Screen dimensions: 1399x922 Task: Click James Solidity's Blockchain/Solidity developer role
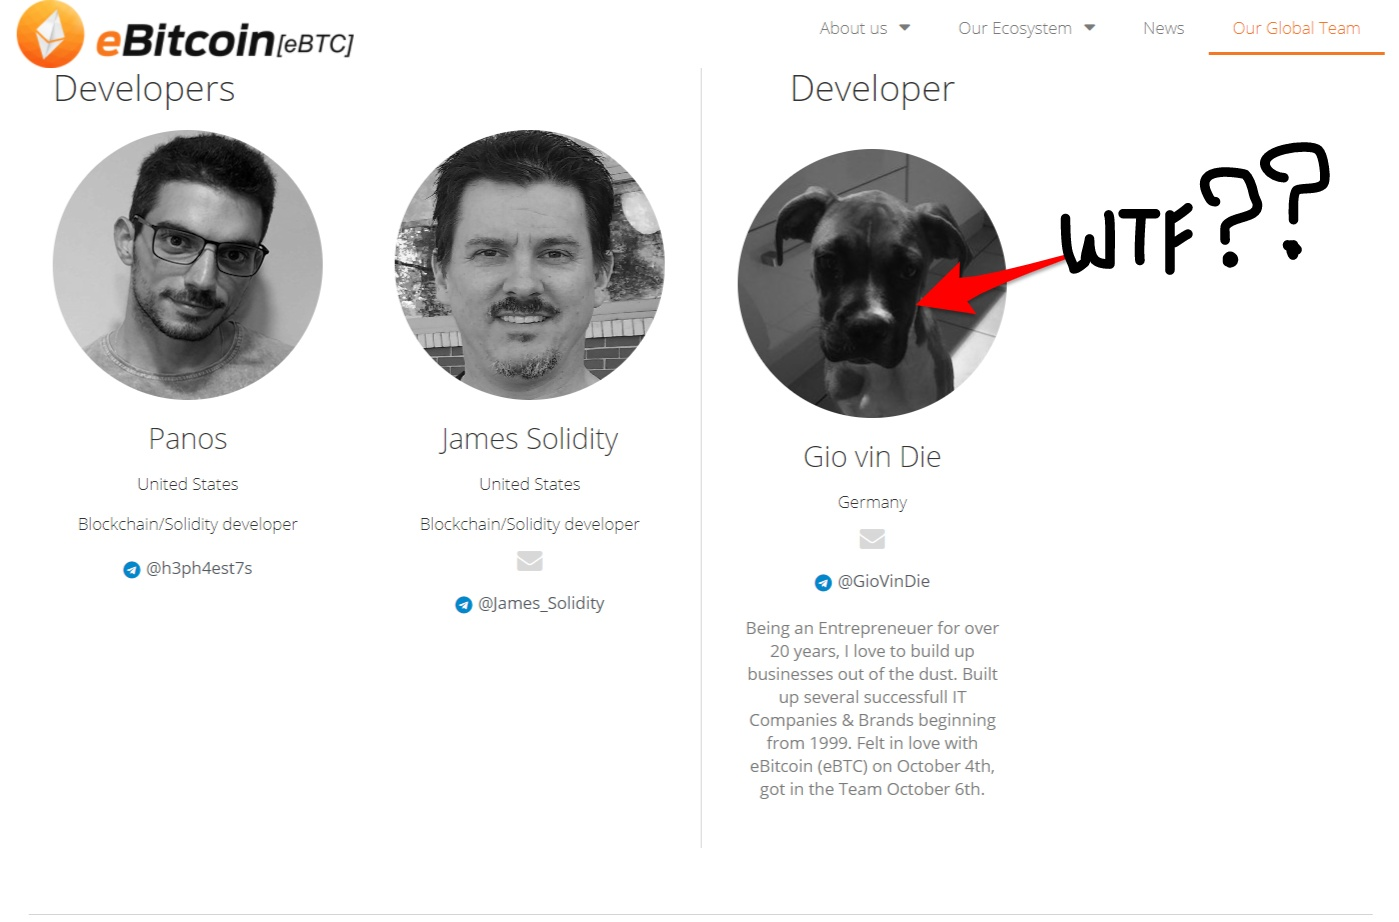(x=530, y=524)
